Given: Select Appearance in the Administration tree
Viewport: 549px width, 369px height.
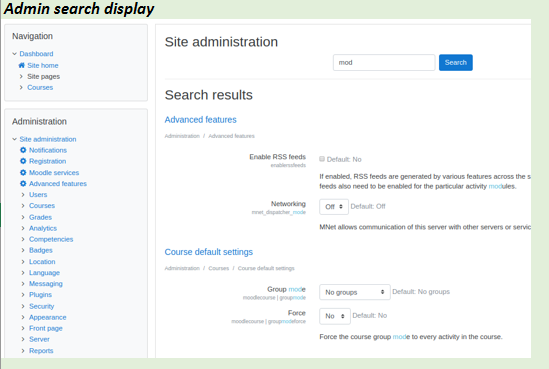Looking at the screenshot, I should [48, 317].
